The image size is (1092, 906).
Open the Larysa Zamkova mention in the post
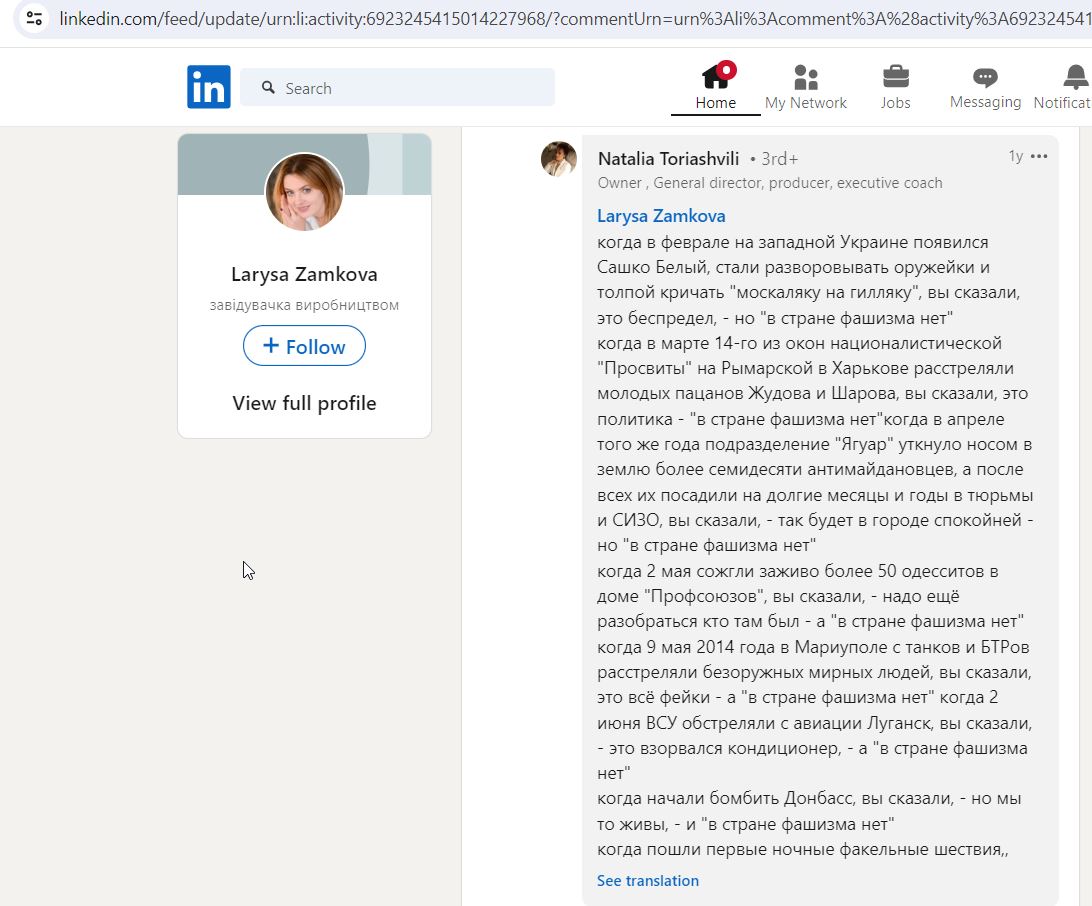click(x=660, y=215)
